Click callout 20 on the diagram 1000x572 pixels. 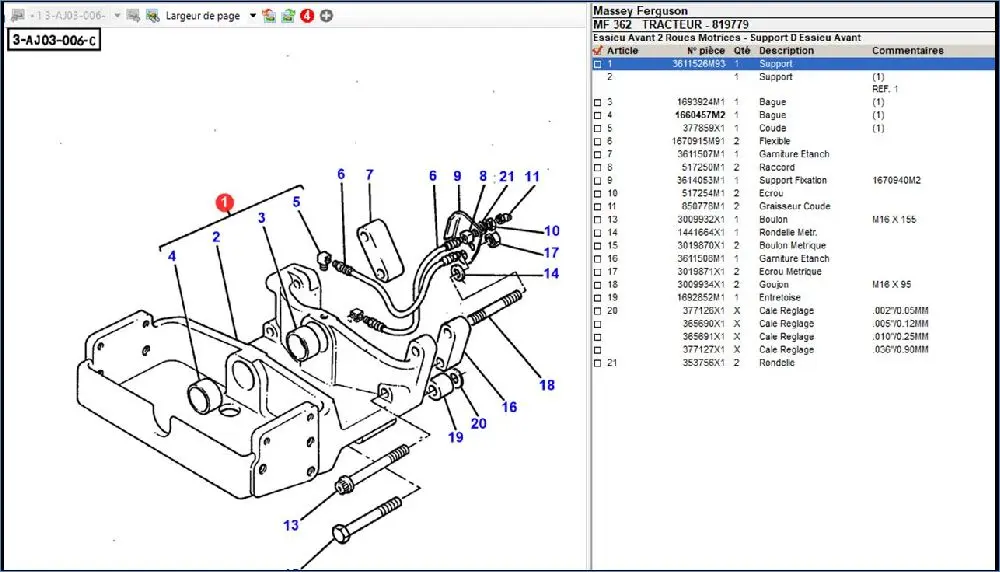(478, 423)
